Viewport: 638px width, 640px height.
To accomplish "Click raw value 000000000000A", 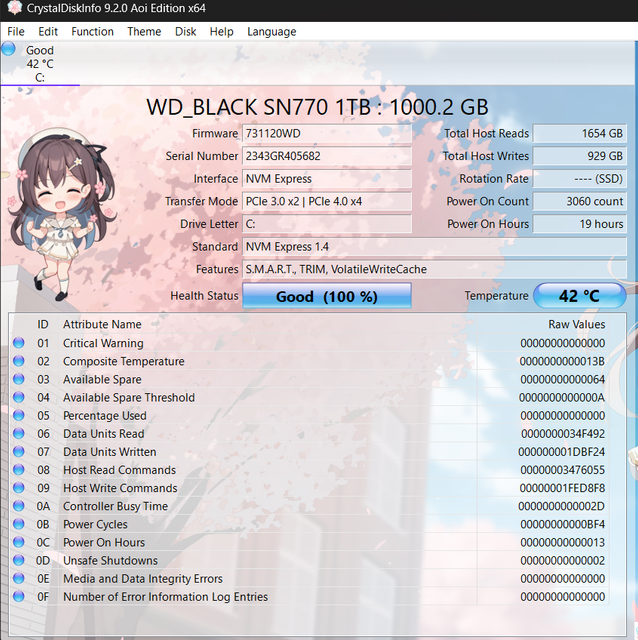I will [x=562, y=398].
